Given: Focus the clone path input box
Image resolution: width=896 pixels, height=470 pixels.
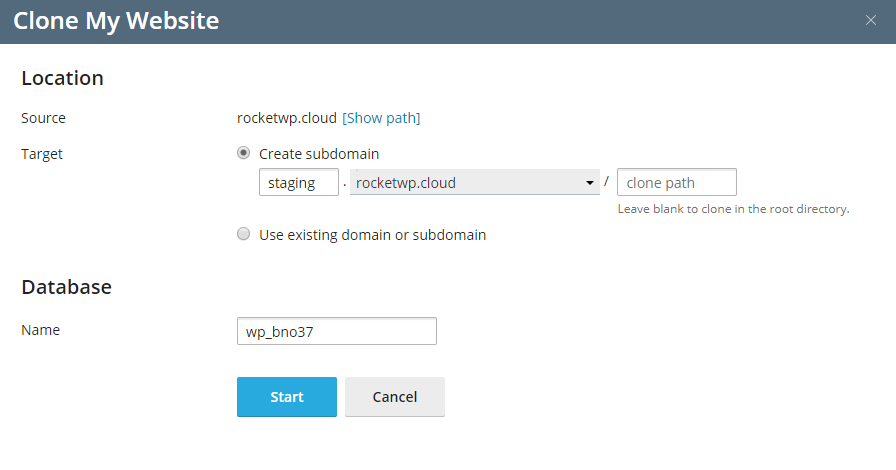Looking at the screenshot, I should tap(677, 182).
